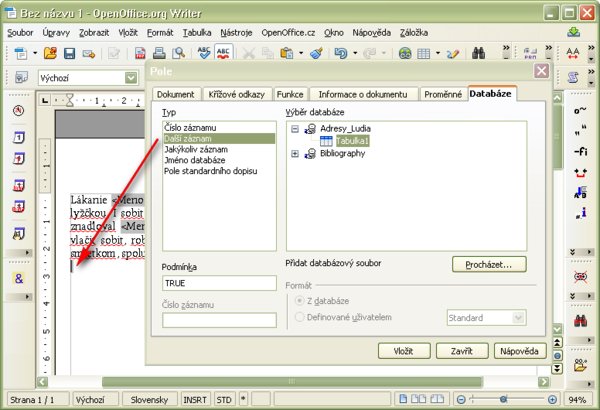Click the Zavřít button
This screenshot has height=410, width=600.
point(462,351)
